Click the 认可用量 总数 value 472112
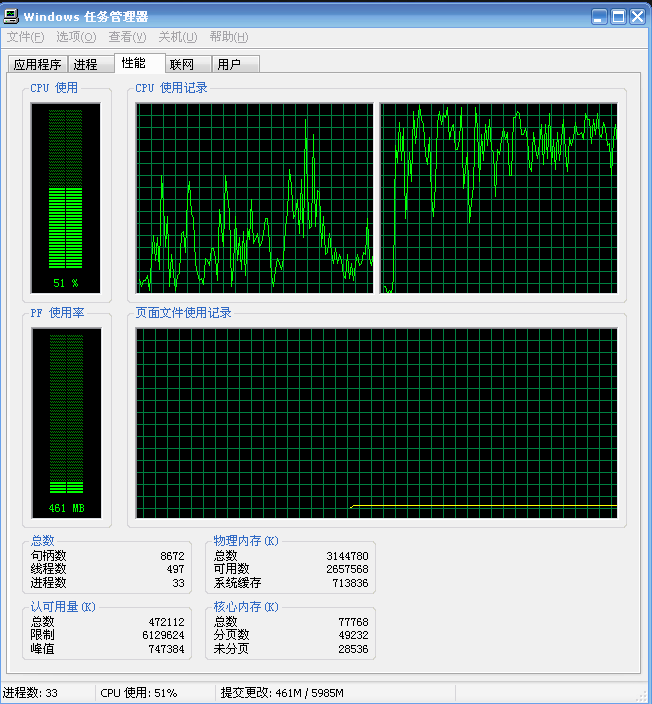 coord(167,622)
